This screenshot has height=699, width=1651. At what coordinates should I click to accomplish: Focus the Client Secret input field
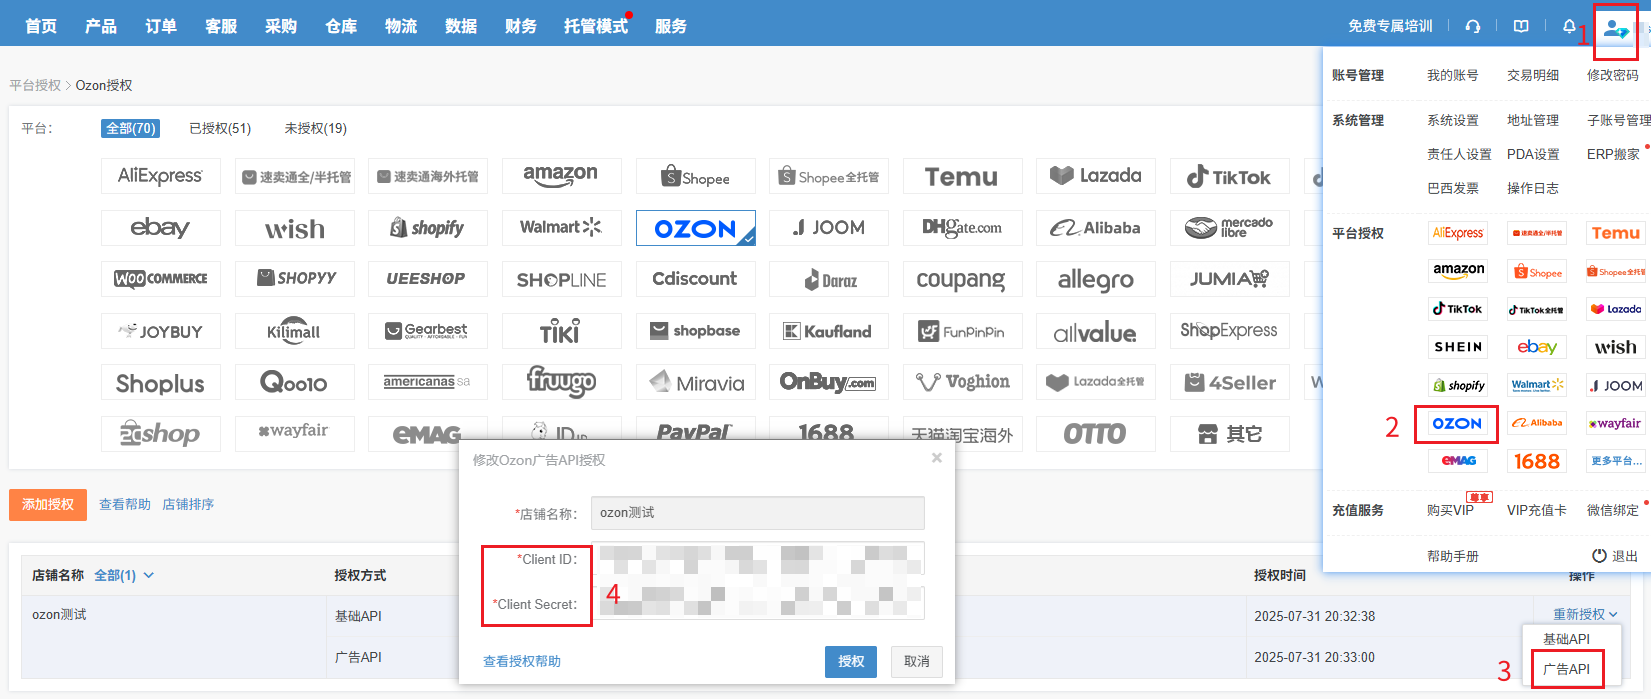[758, 603]
